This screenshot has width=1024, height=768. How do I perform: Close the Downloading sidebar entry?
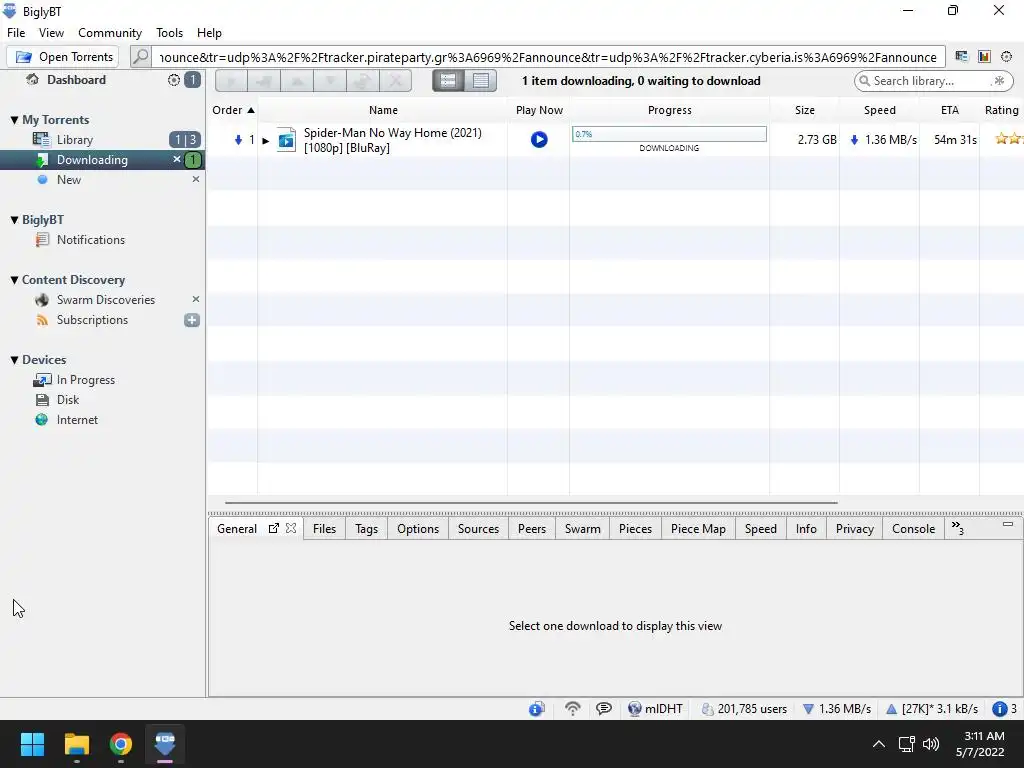(176, 159)
